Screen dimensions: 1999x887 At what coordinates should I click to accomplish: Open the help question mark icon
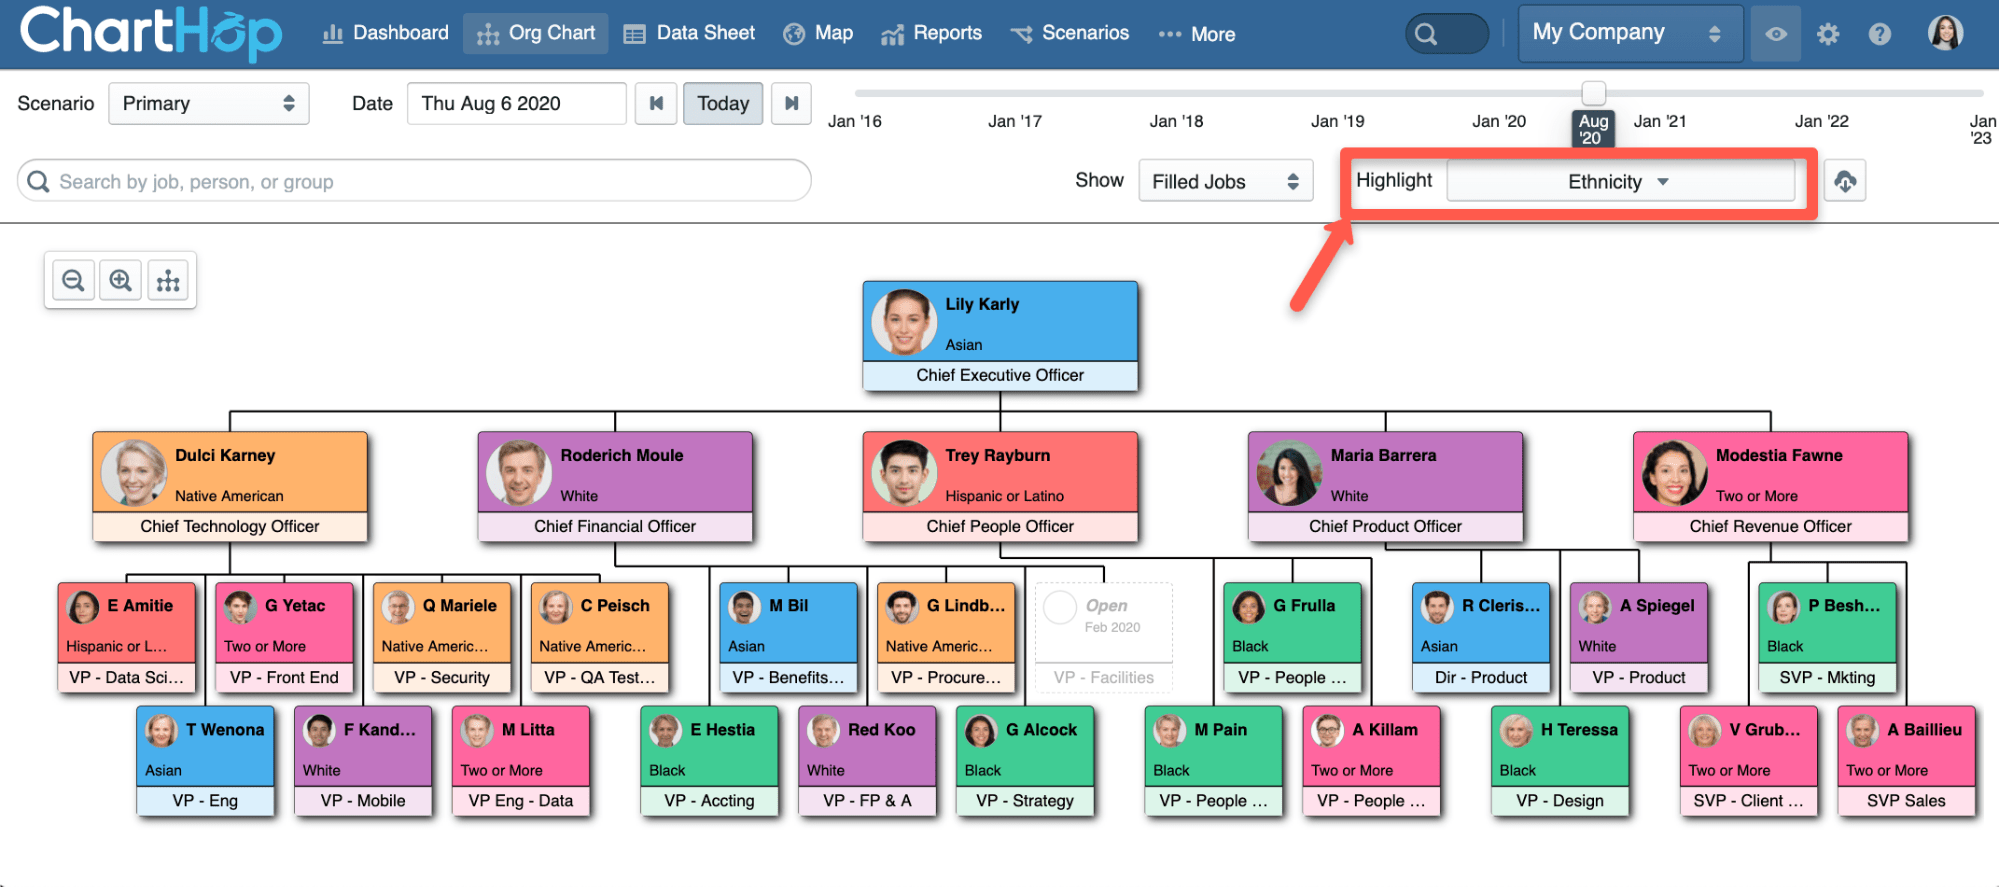point(1880,34)
